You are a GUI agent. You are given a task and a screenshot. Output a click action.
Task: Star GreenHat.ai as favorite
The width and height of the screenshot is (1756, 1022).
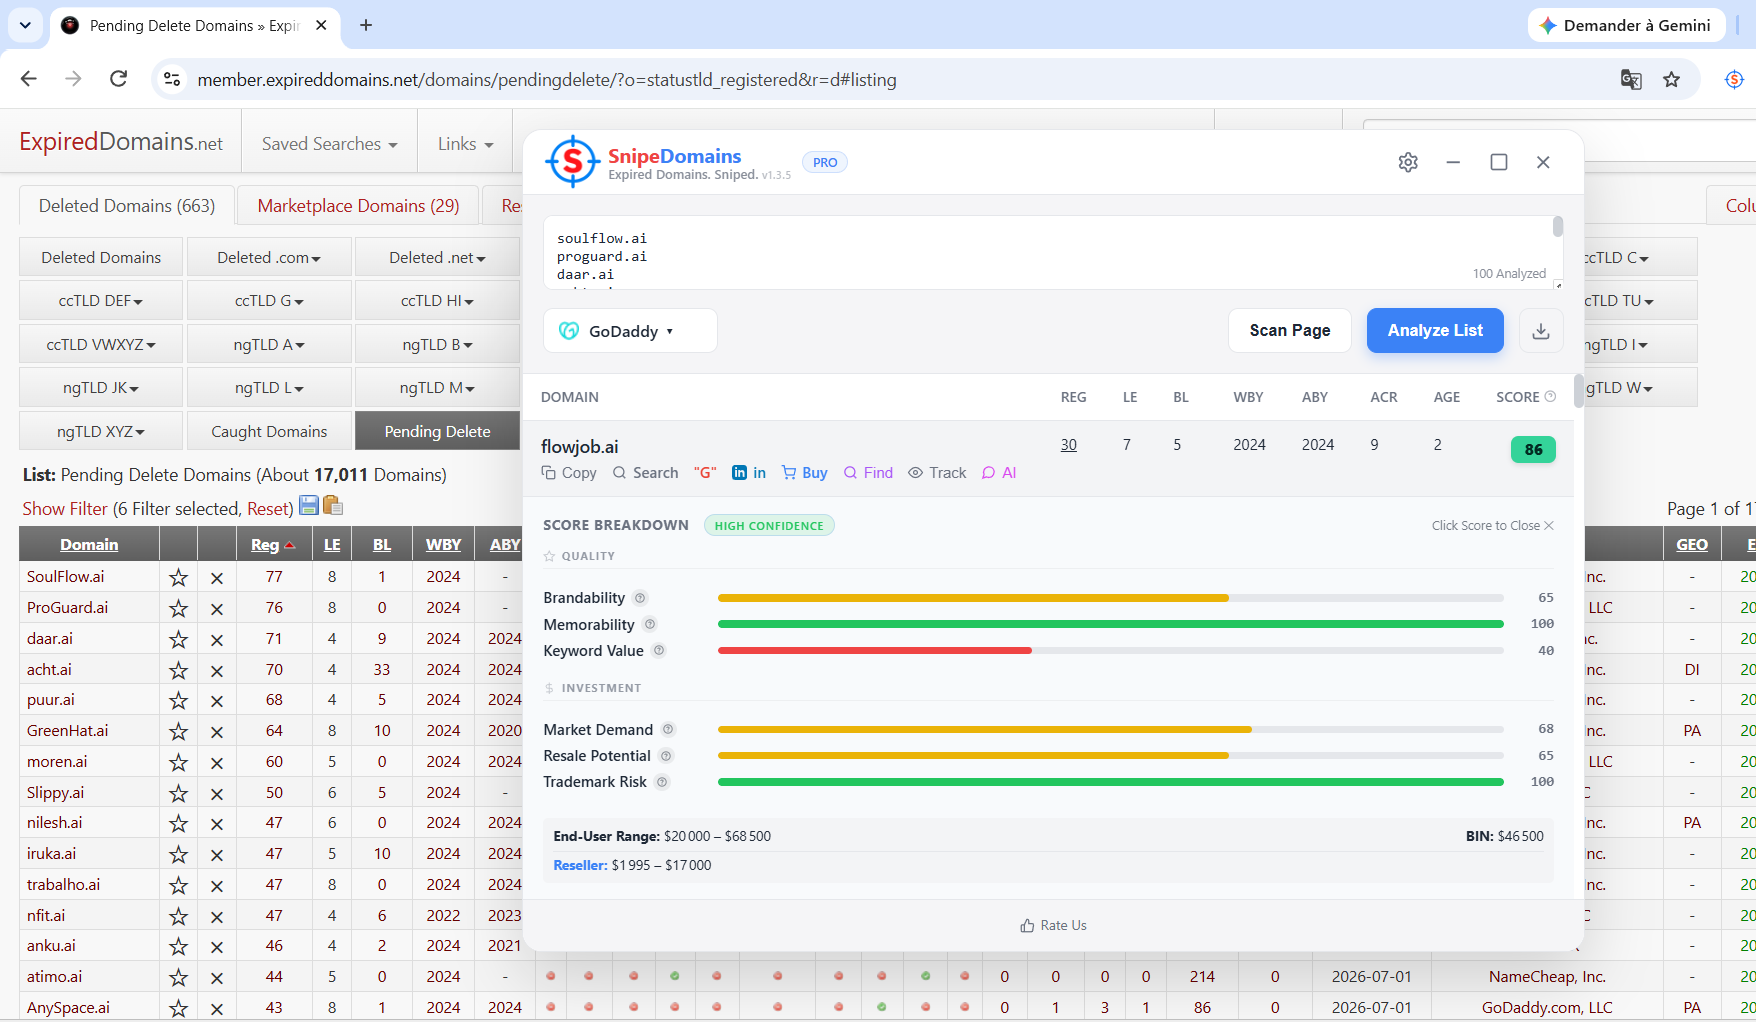click(x=178, y=731)
